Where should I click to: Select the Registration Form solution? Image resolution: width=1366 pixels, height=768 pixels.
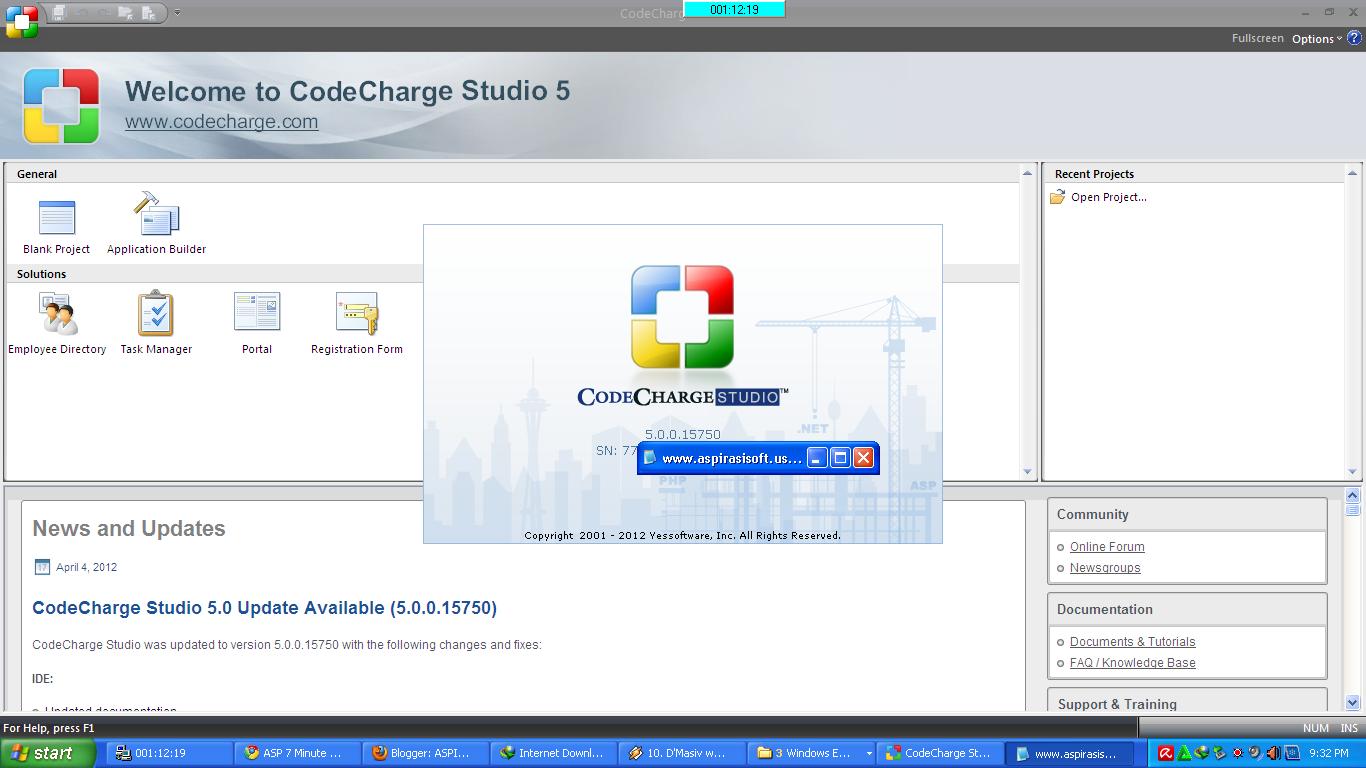click(357, 323)
